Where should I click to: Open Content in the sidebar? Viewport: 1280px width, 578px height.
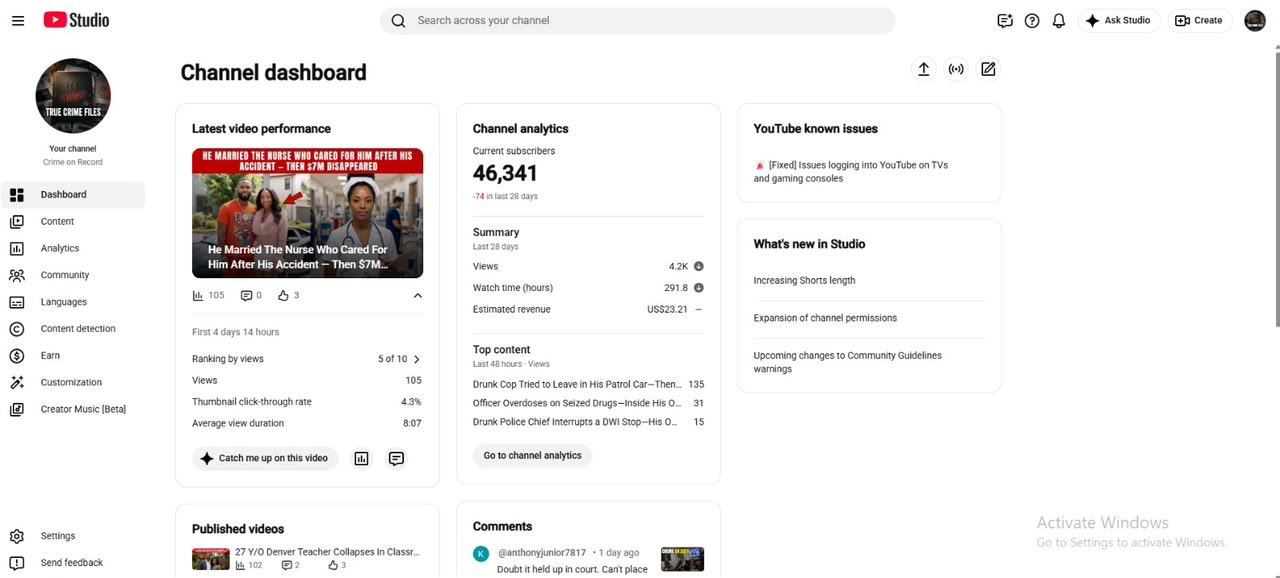[x=73, y=222]
